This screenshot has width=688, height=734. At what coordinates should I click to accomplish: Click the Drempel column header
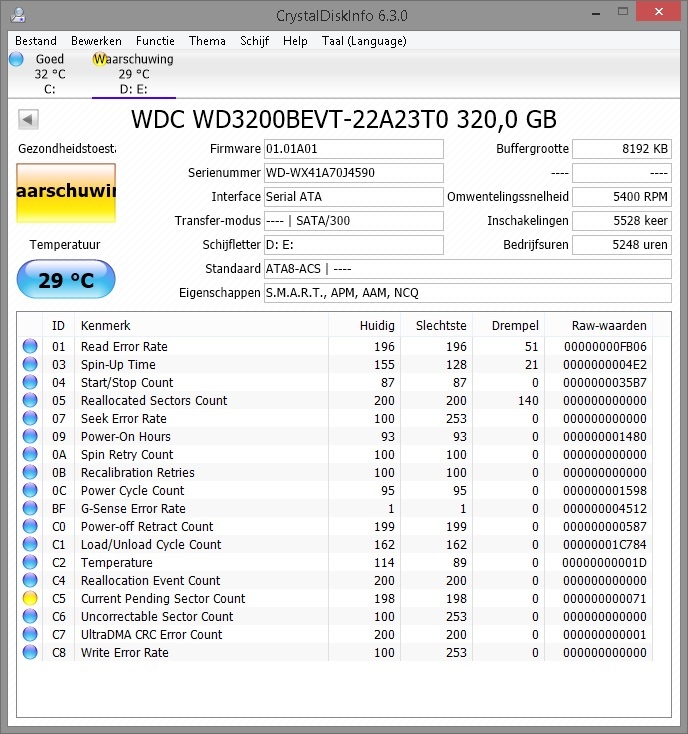click(x=508, y=325)
